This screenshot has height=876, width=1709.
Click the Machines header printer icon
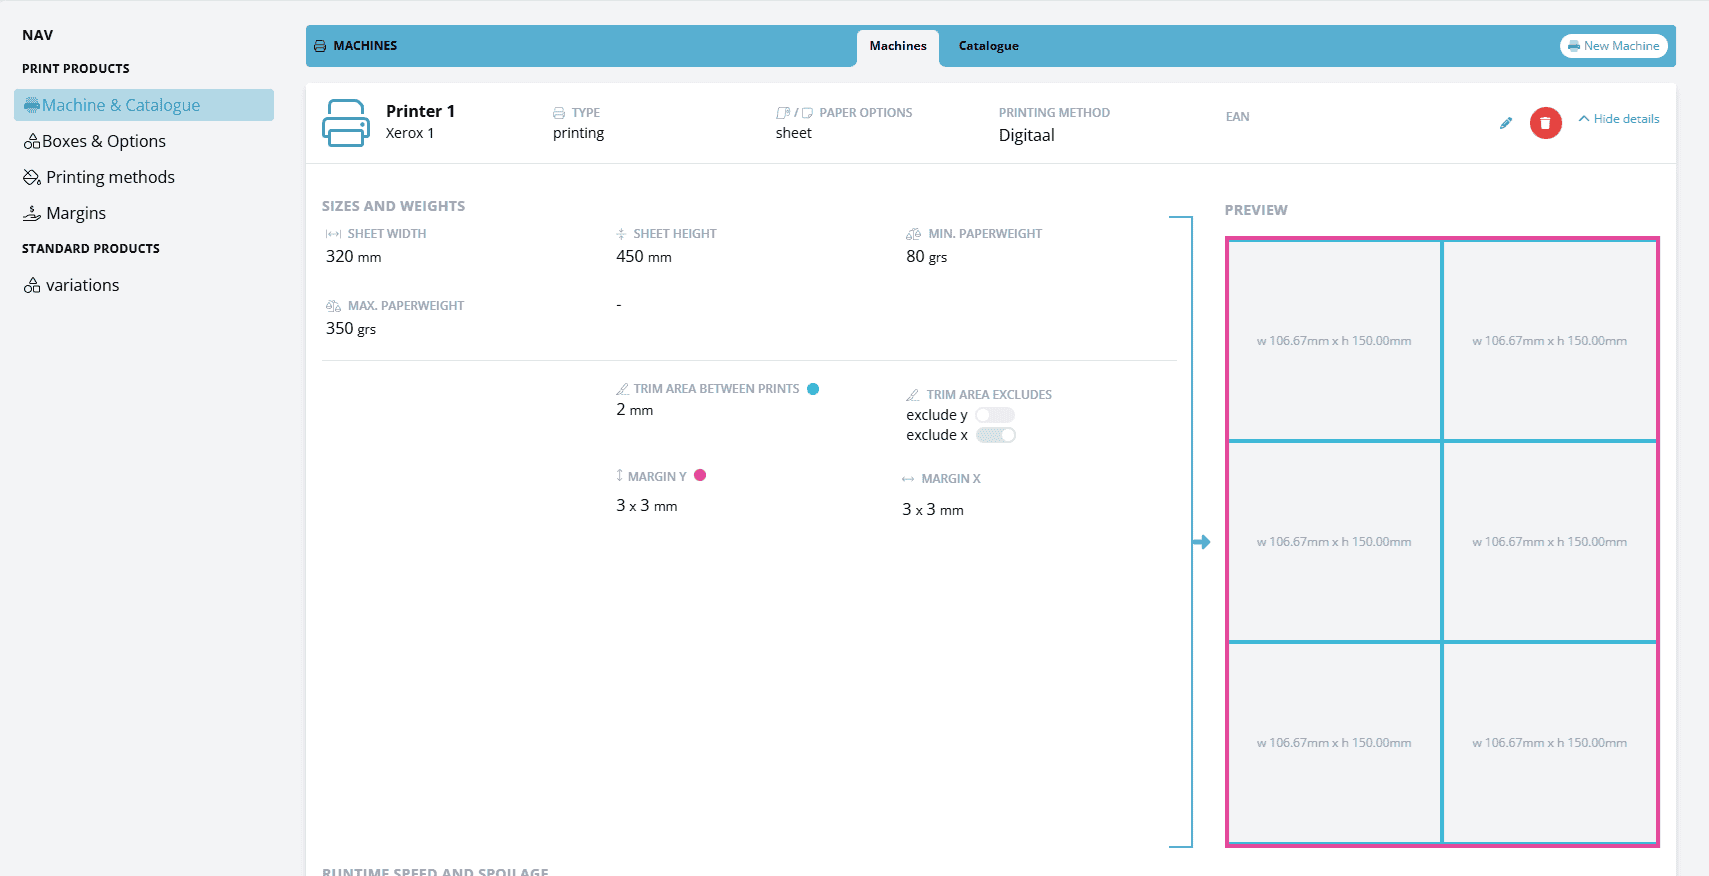point(320,46)
